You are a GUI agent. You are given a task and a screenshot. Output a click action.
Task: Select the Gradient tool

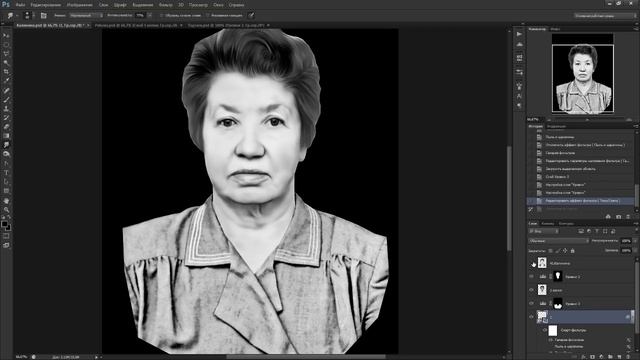click(x=6, y=136)
